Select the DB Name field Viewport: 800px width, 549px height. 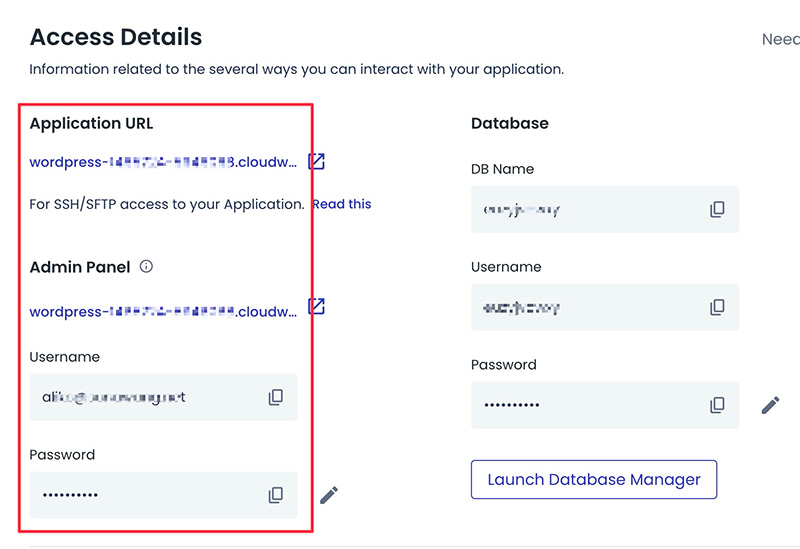tap(585, 210)
